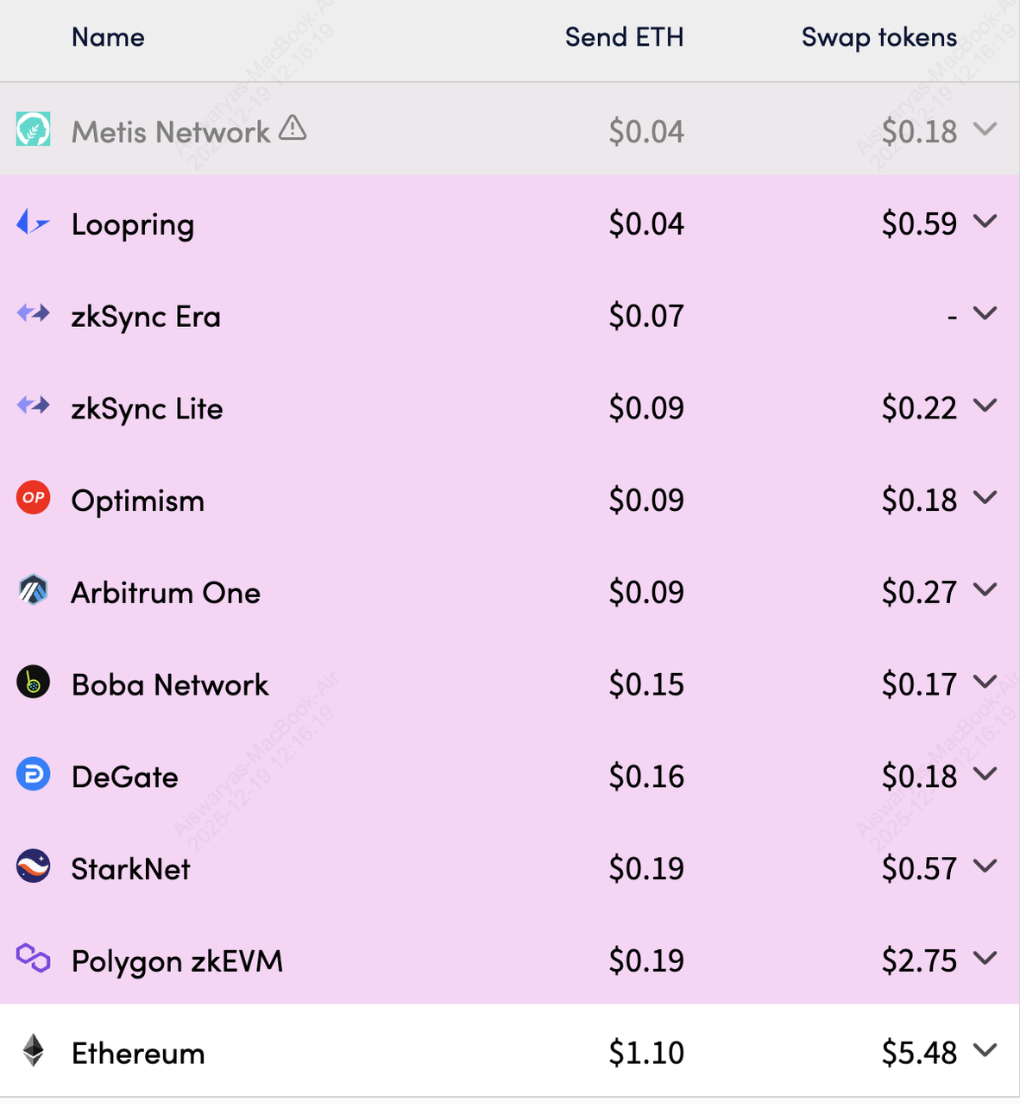
Task: Expand the StarkNet row chevron
Action: pyautogui.click(x=985, y=866)
